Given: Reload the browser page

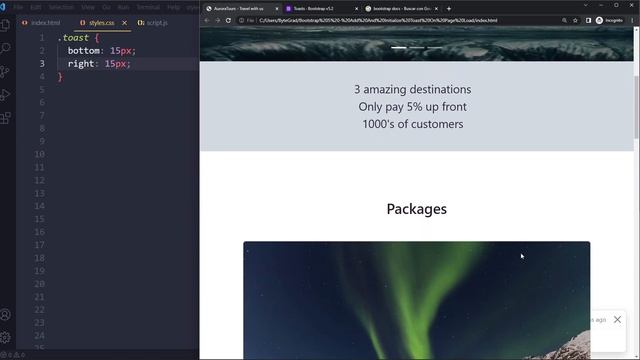Looking at the screenshot, I should pos(229,20).
